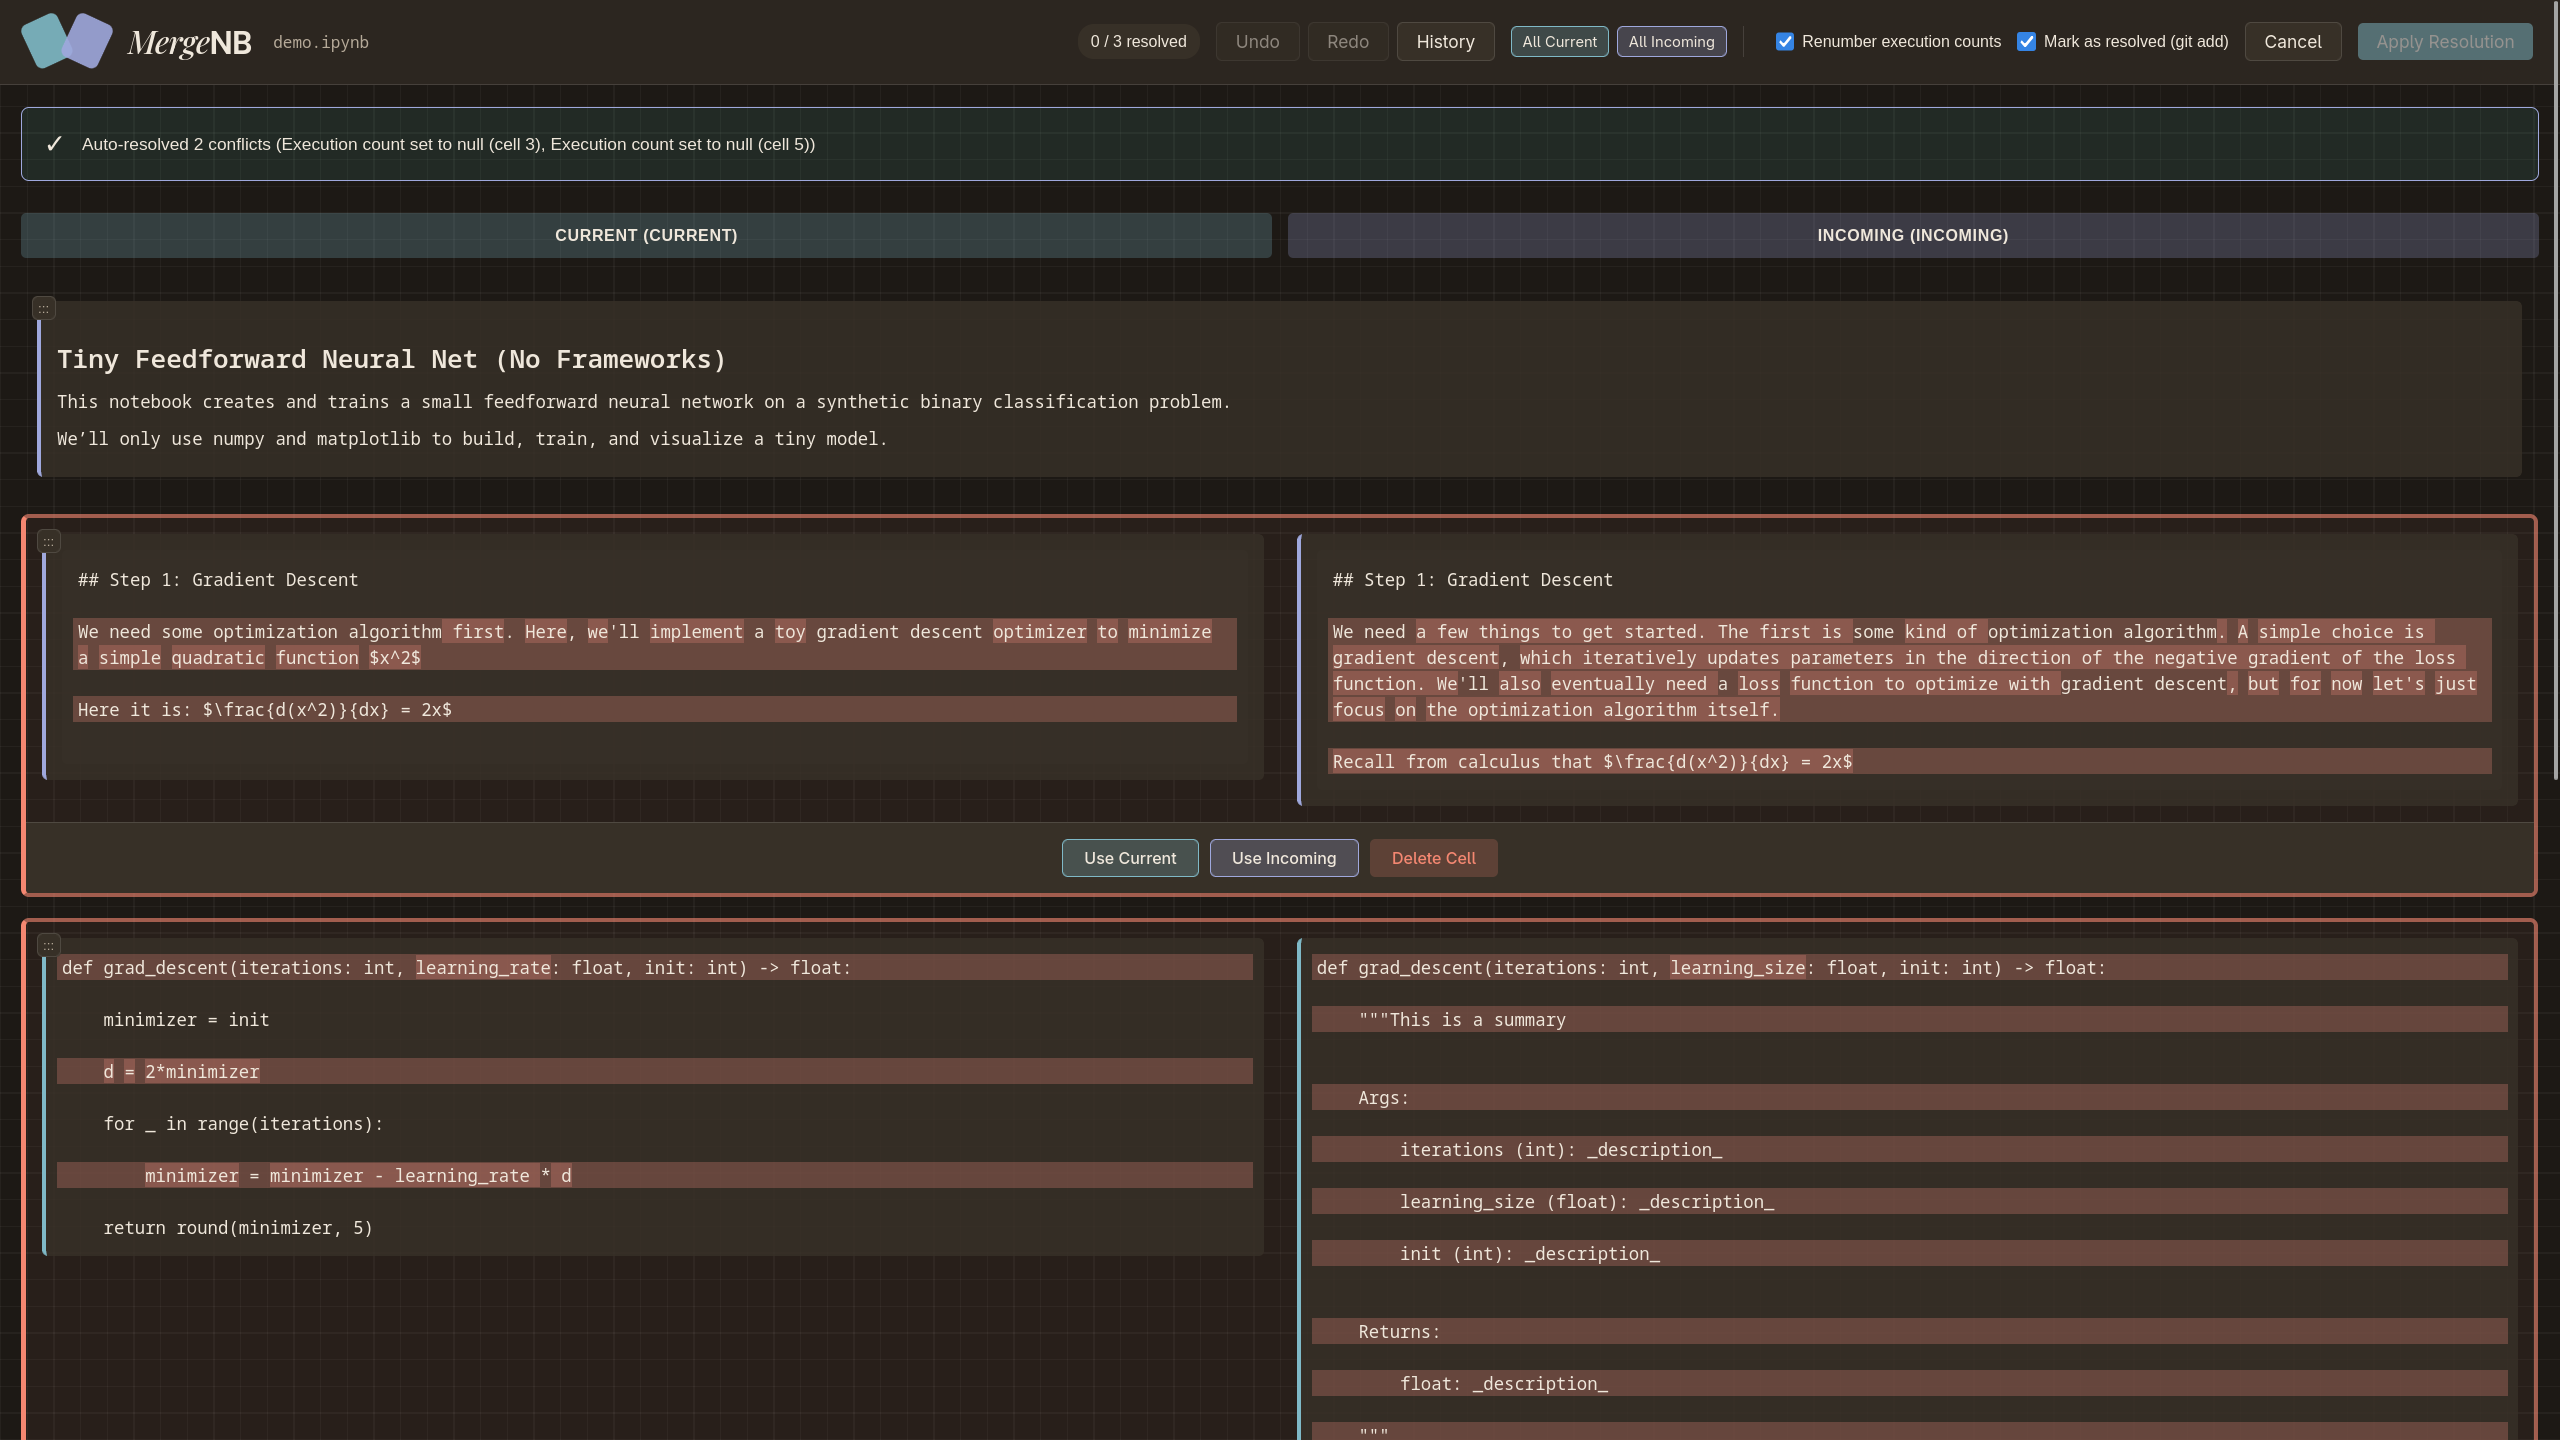Click the 'Args:' docstring line

[x=1909, y=1097]
